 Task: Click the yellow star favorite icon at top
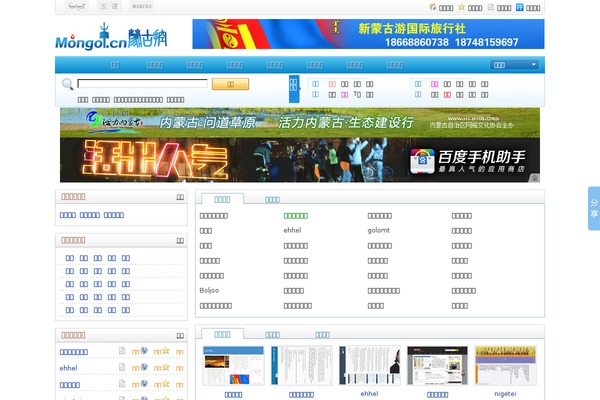(461, 7)
